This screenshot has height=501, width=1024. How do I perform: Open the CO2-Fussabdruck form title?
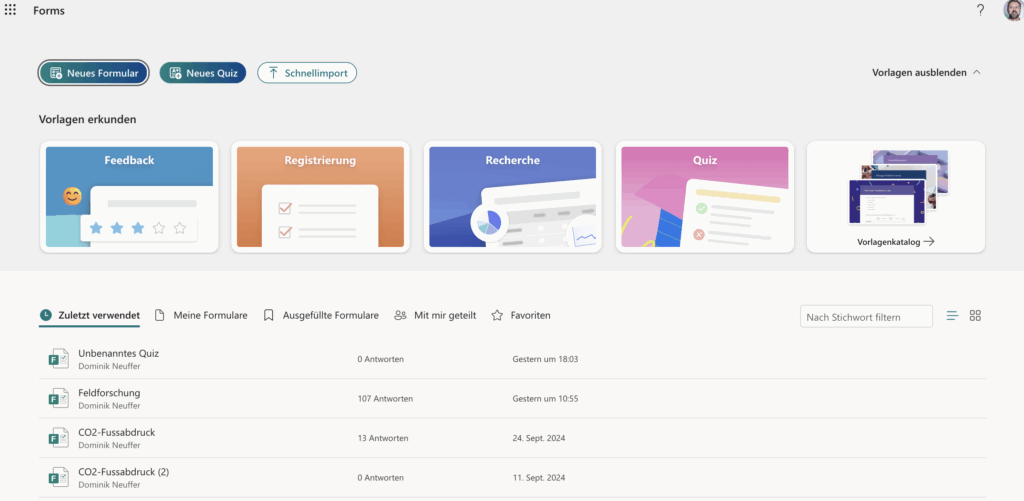(x=117, y=432)
